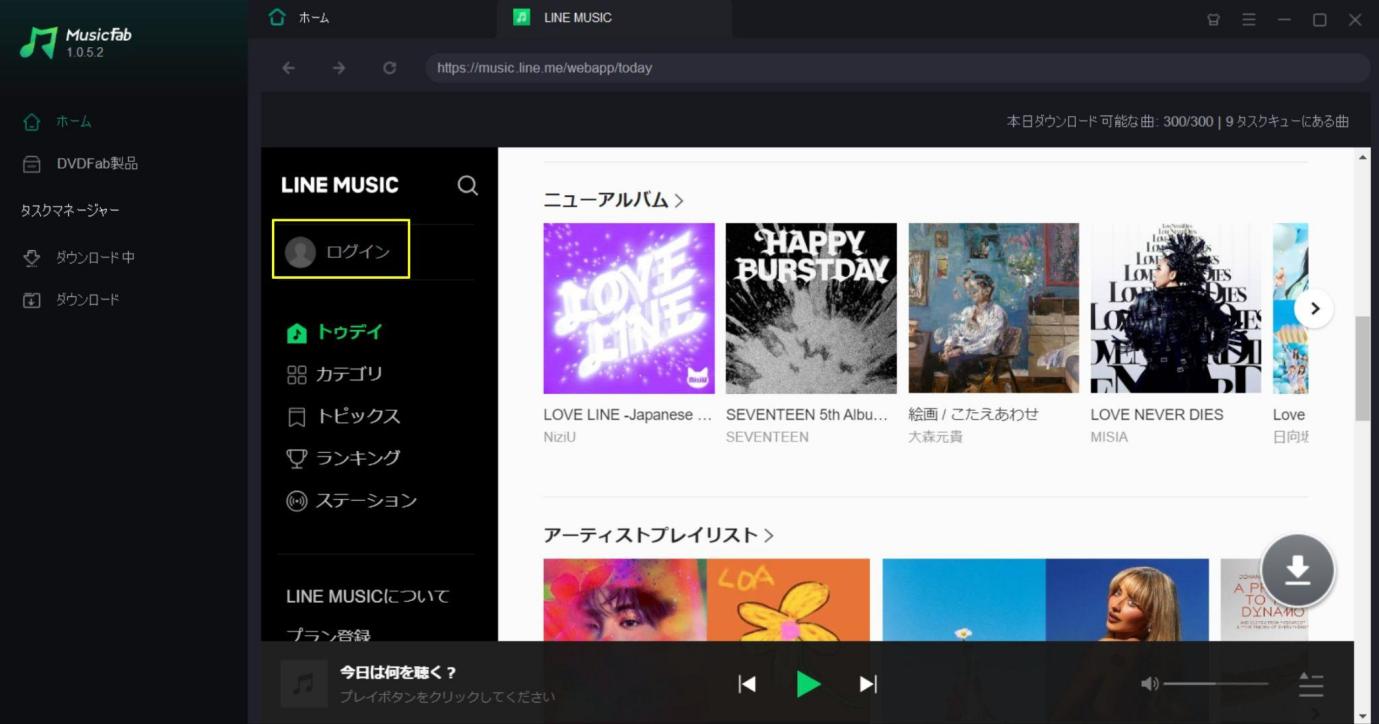
Task: Click scrollbar up arrow
Action: coord(1362,157)
